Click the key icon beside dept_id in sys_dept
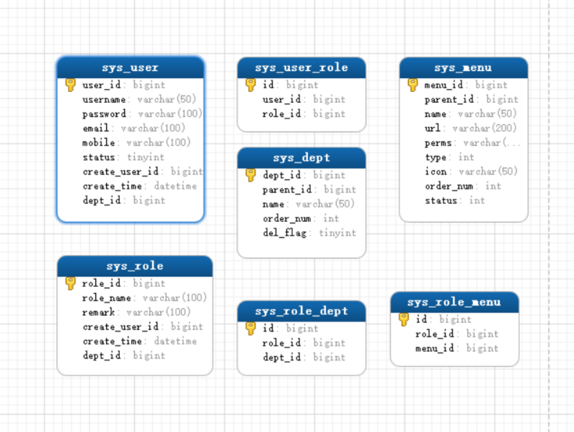 click(251, 175)
